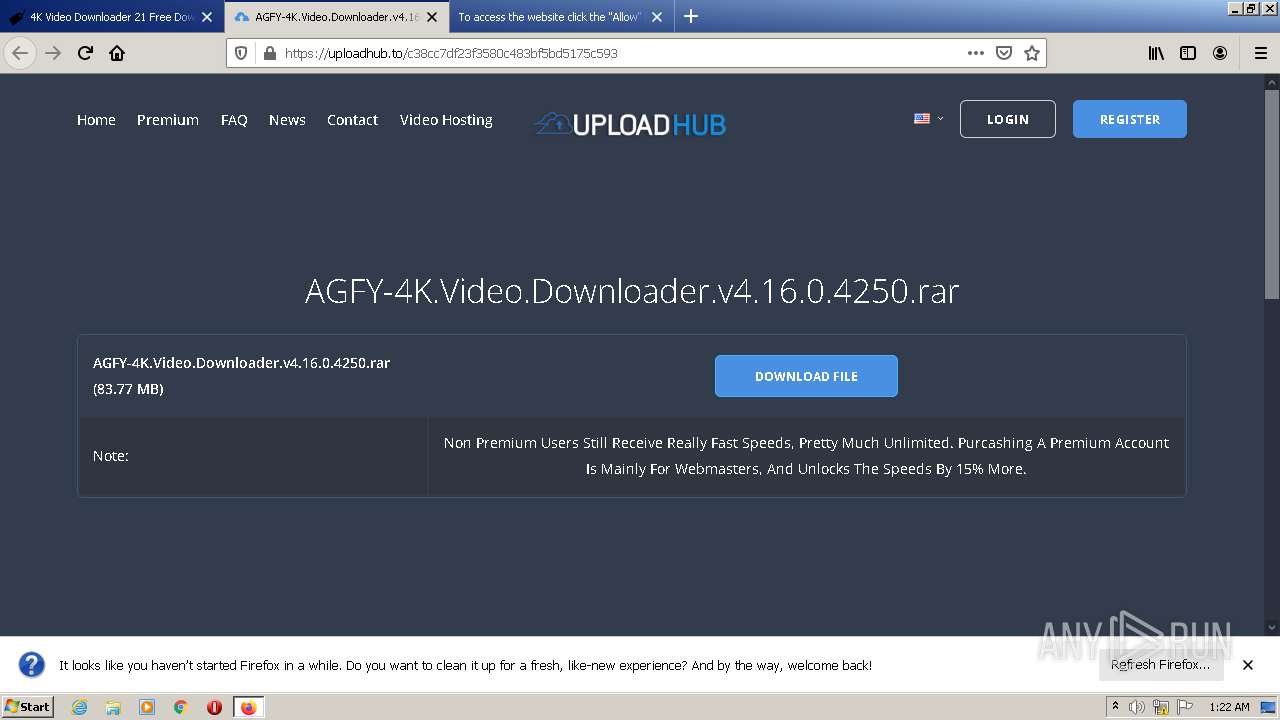Click Firefox taskbar button

pos(248,707)
